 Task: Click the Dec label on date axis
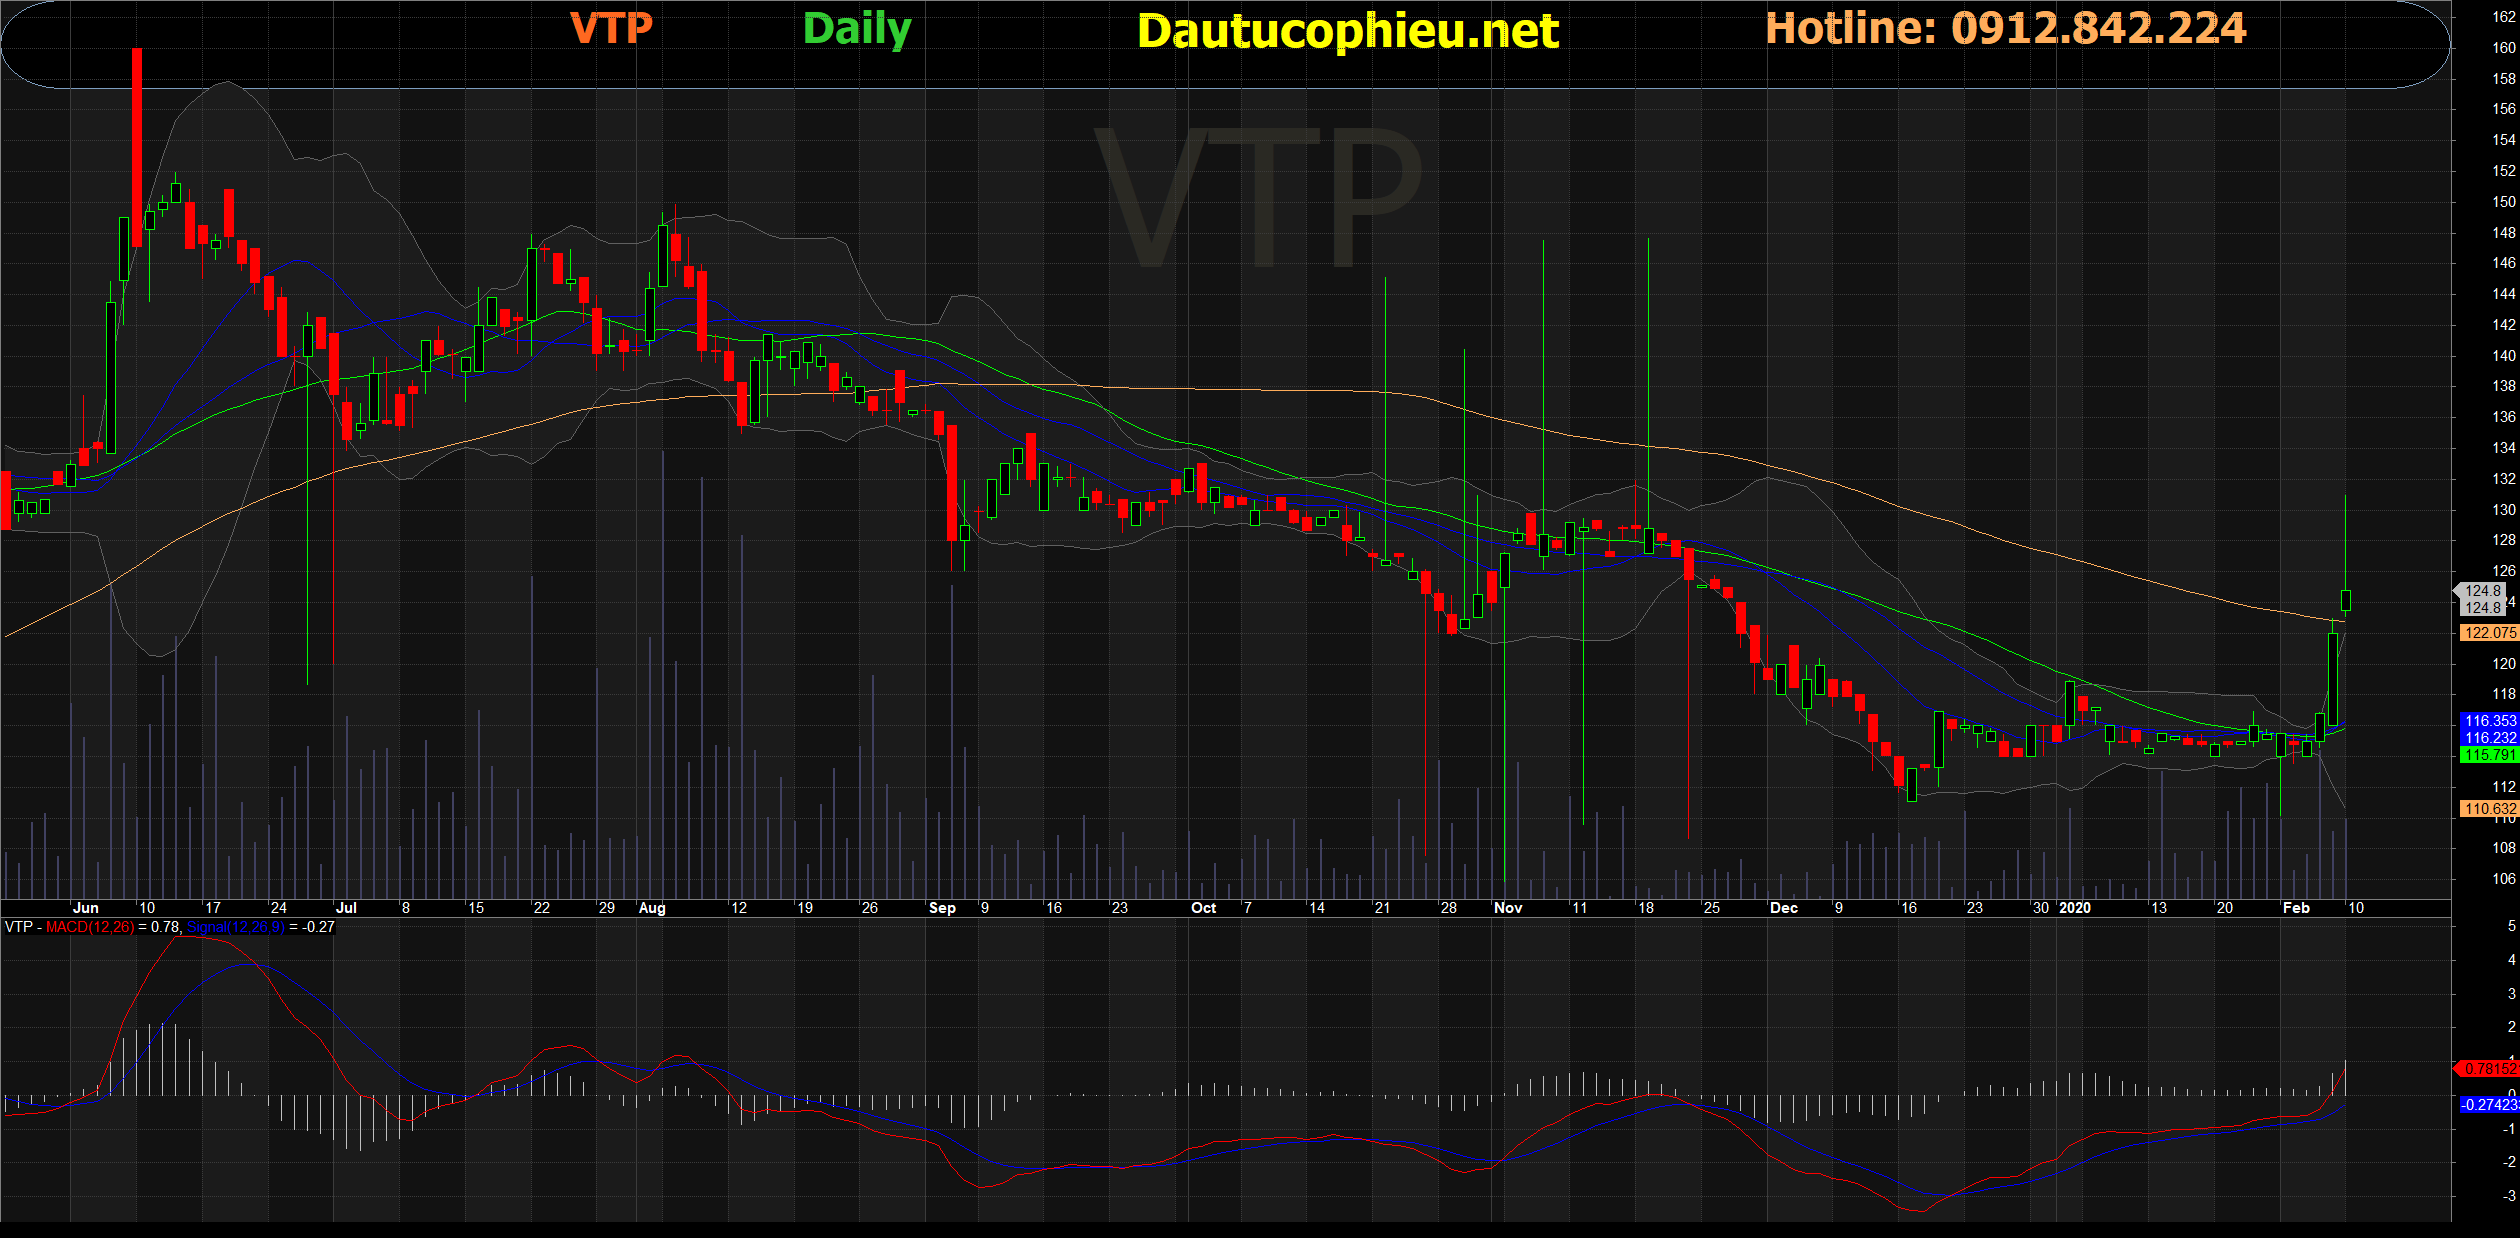coord(1784,908)
